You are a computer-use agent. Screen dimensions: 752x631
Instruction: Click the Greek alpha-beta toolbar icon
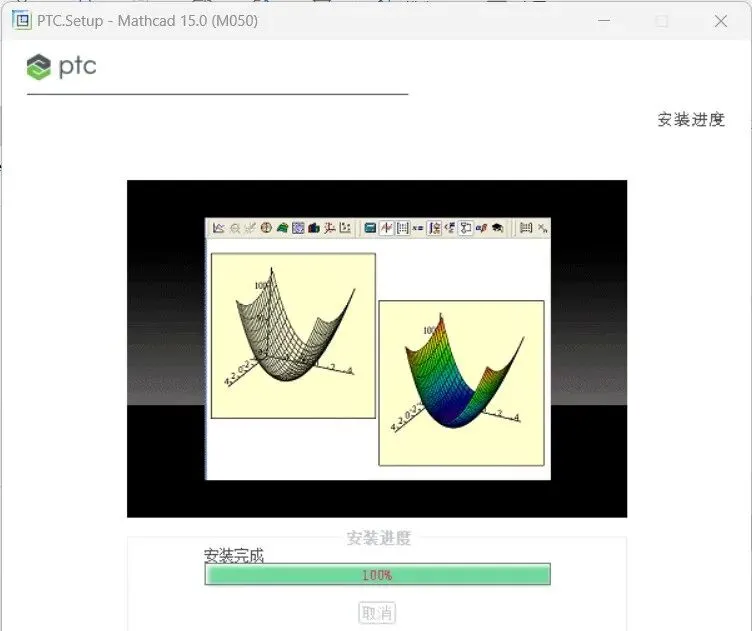pos(482,228)
